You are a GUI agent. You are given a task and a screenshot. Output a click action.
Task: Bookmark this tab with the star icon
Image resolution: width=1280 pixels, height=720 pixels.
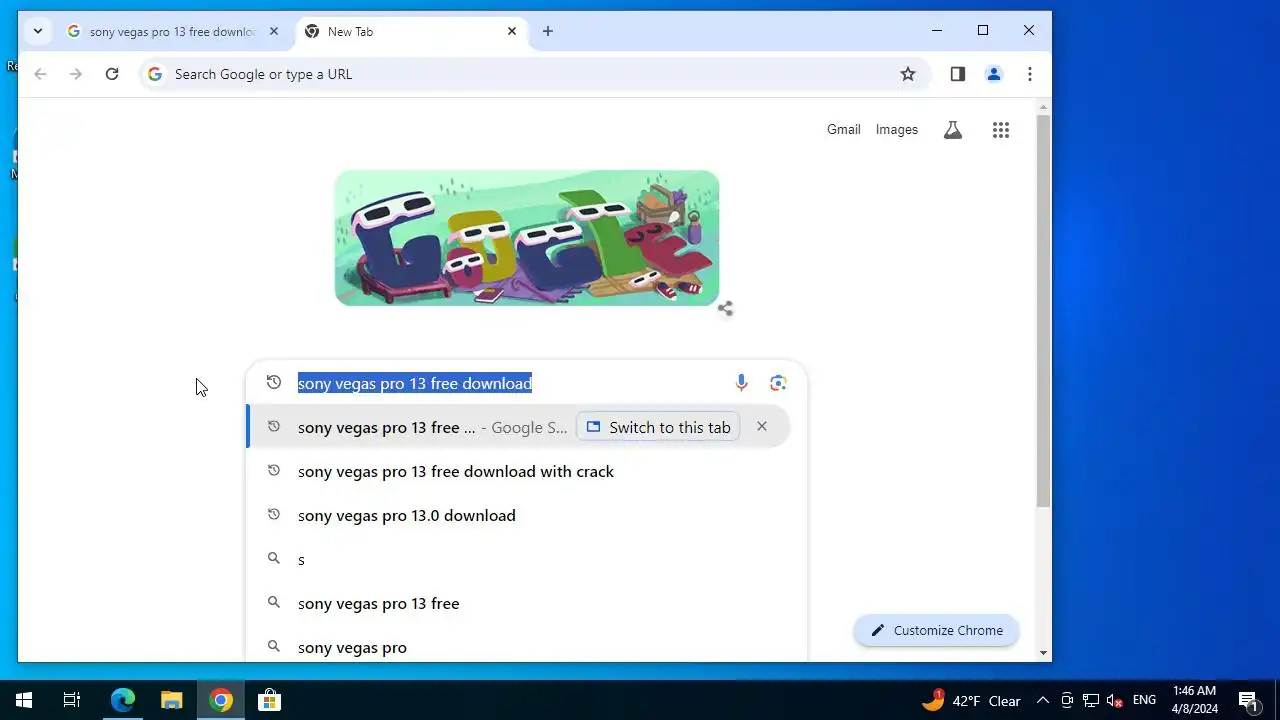tap(908, 74)
